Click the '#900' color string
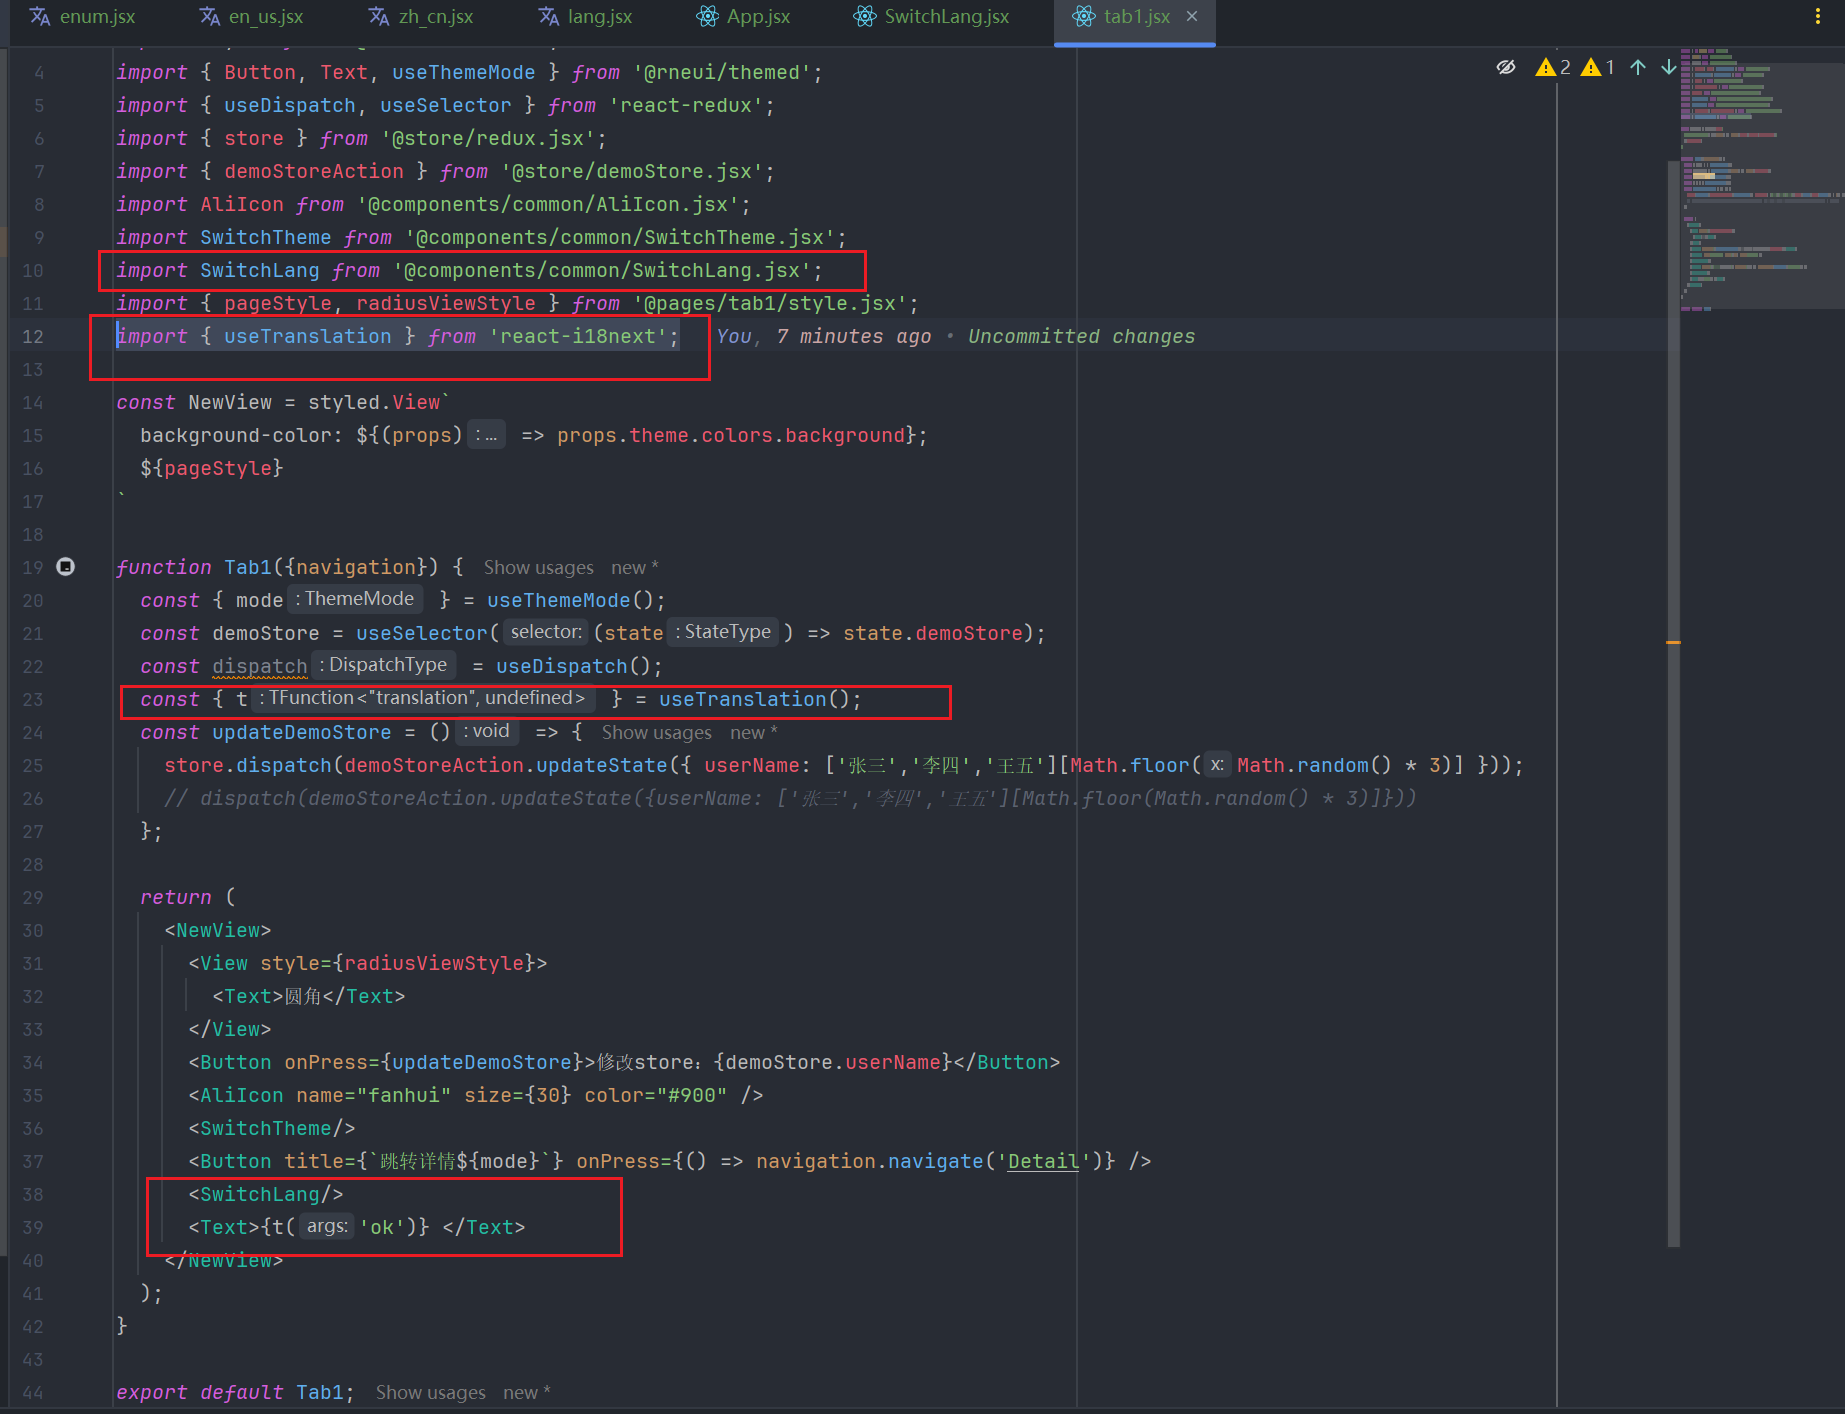Viewport: 1845px width, 1414px height. point(692,1096)
